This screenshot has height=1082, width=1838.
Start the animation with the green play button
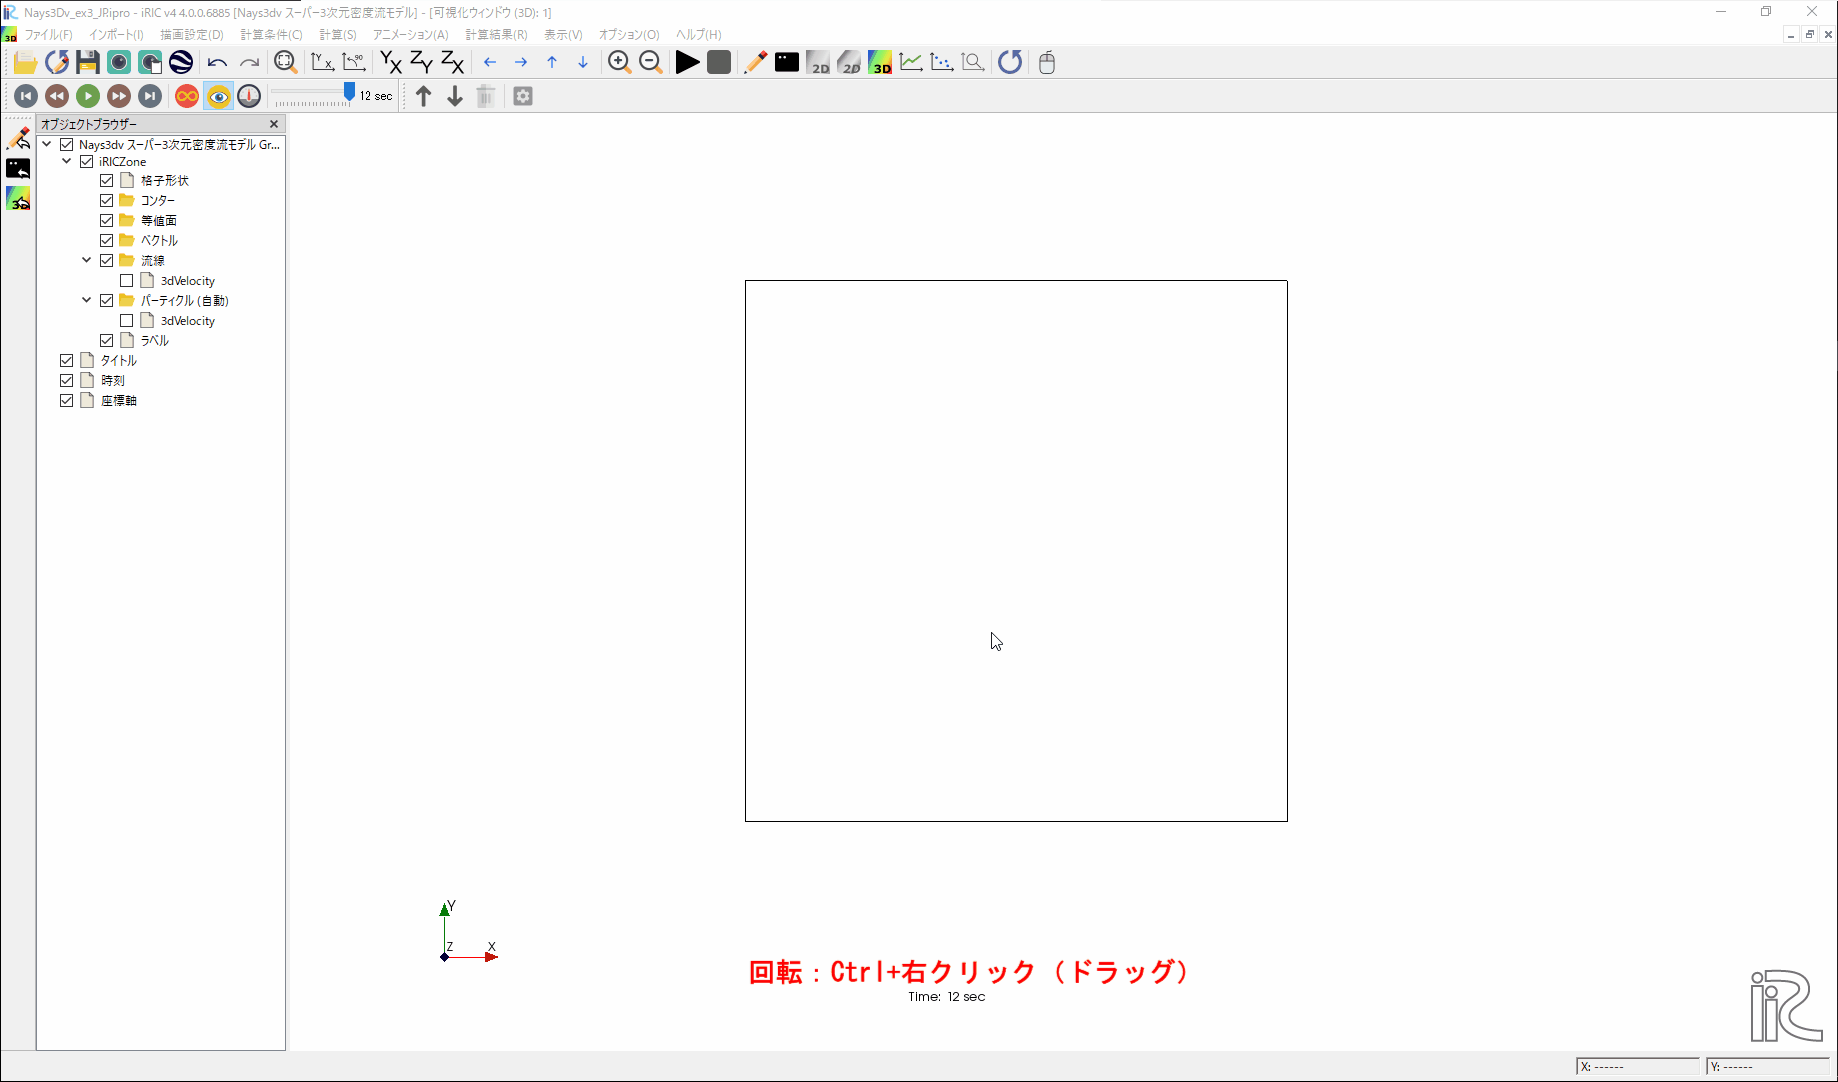[x=88, y=96]
